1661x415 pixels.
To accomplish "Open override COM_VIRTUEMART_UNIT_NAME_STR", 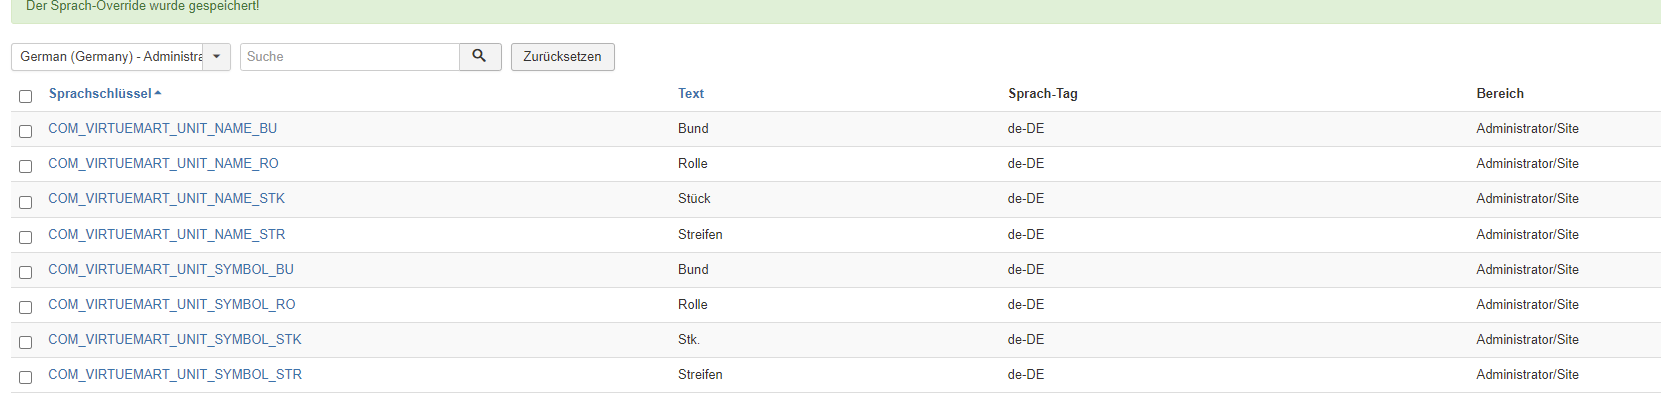I will [x=166, y=235].
